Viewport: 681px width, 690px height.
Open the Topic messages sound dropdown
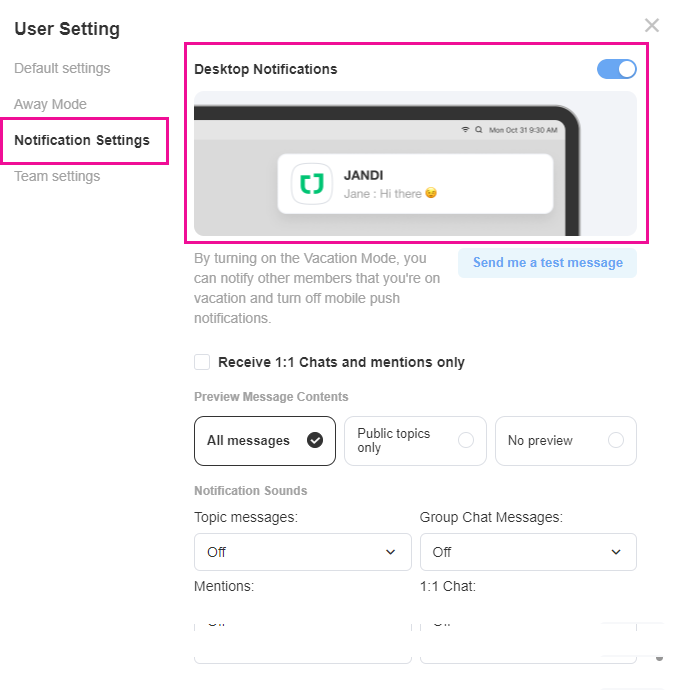[x=302, y=552]
